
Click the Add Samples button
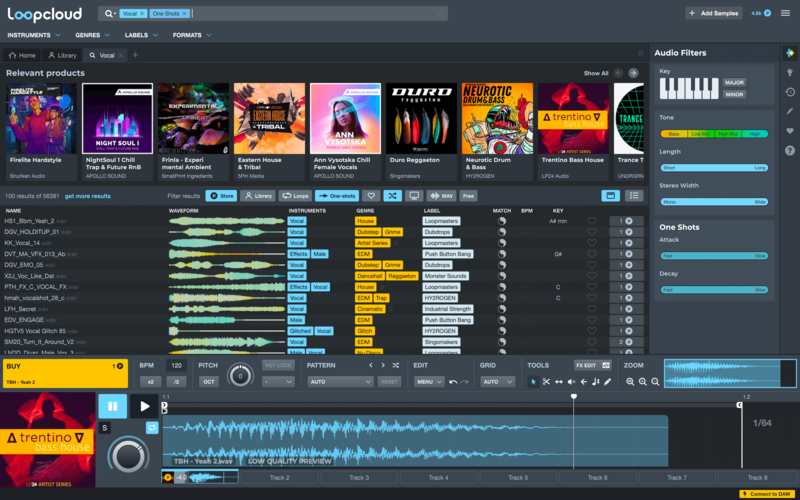[714, 13]
